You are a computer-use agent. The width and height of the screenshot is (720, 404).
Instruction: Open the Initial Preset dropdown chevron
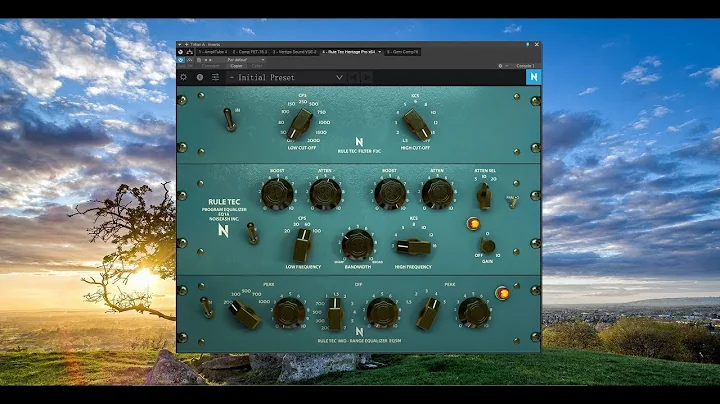pyautogui.click(x=339, y=77)
